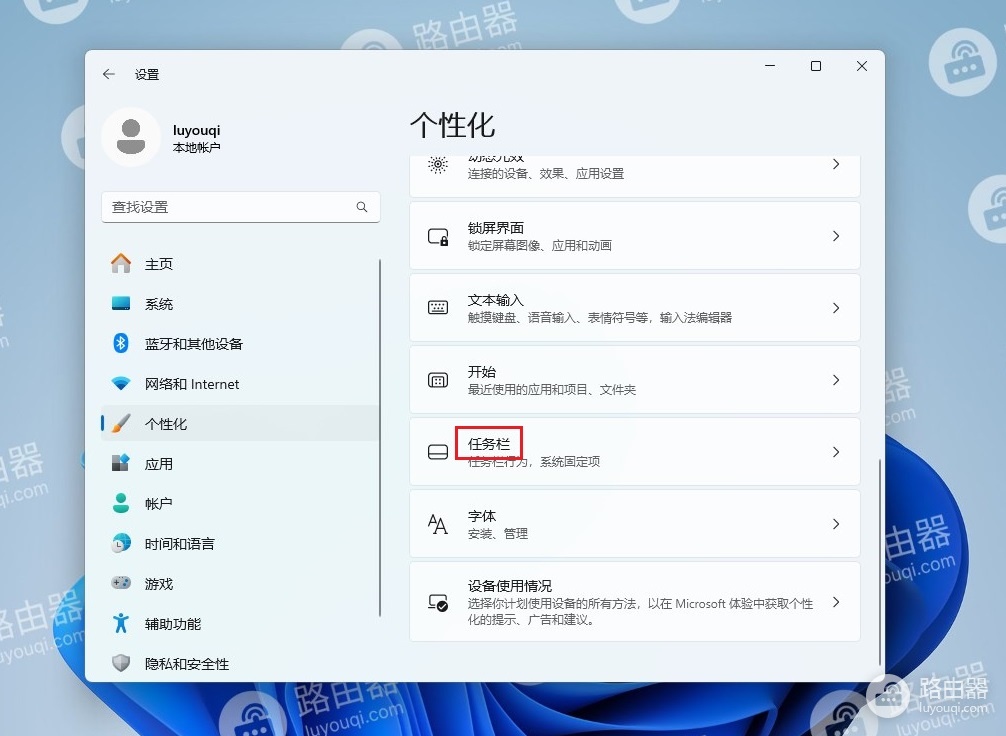This screenshot has width=1006, height=736.
Task: Click the Bluetooth icon in sidebar
Action: (121, 343)
